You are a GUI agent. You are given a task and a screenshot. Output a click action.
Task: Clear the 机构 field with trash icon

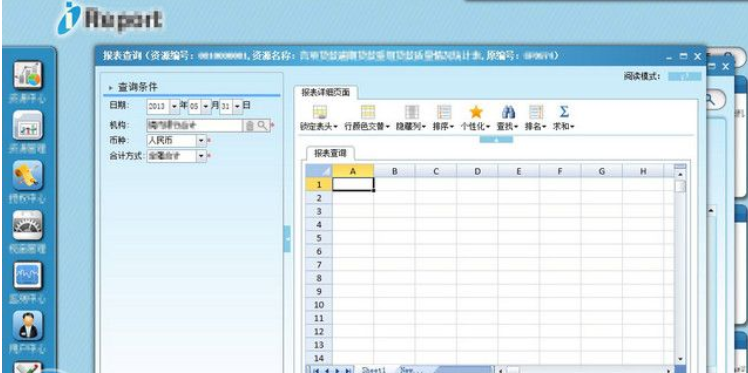pyautogui.click(x=249, y=125)
